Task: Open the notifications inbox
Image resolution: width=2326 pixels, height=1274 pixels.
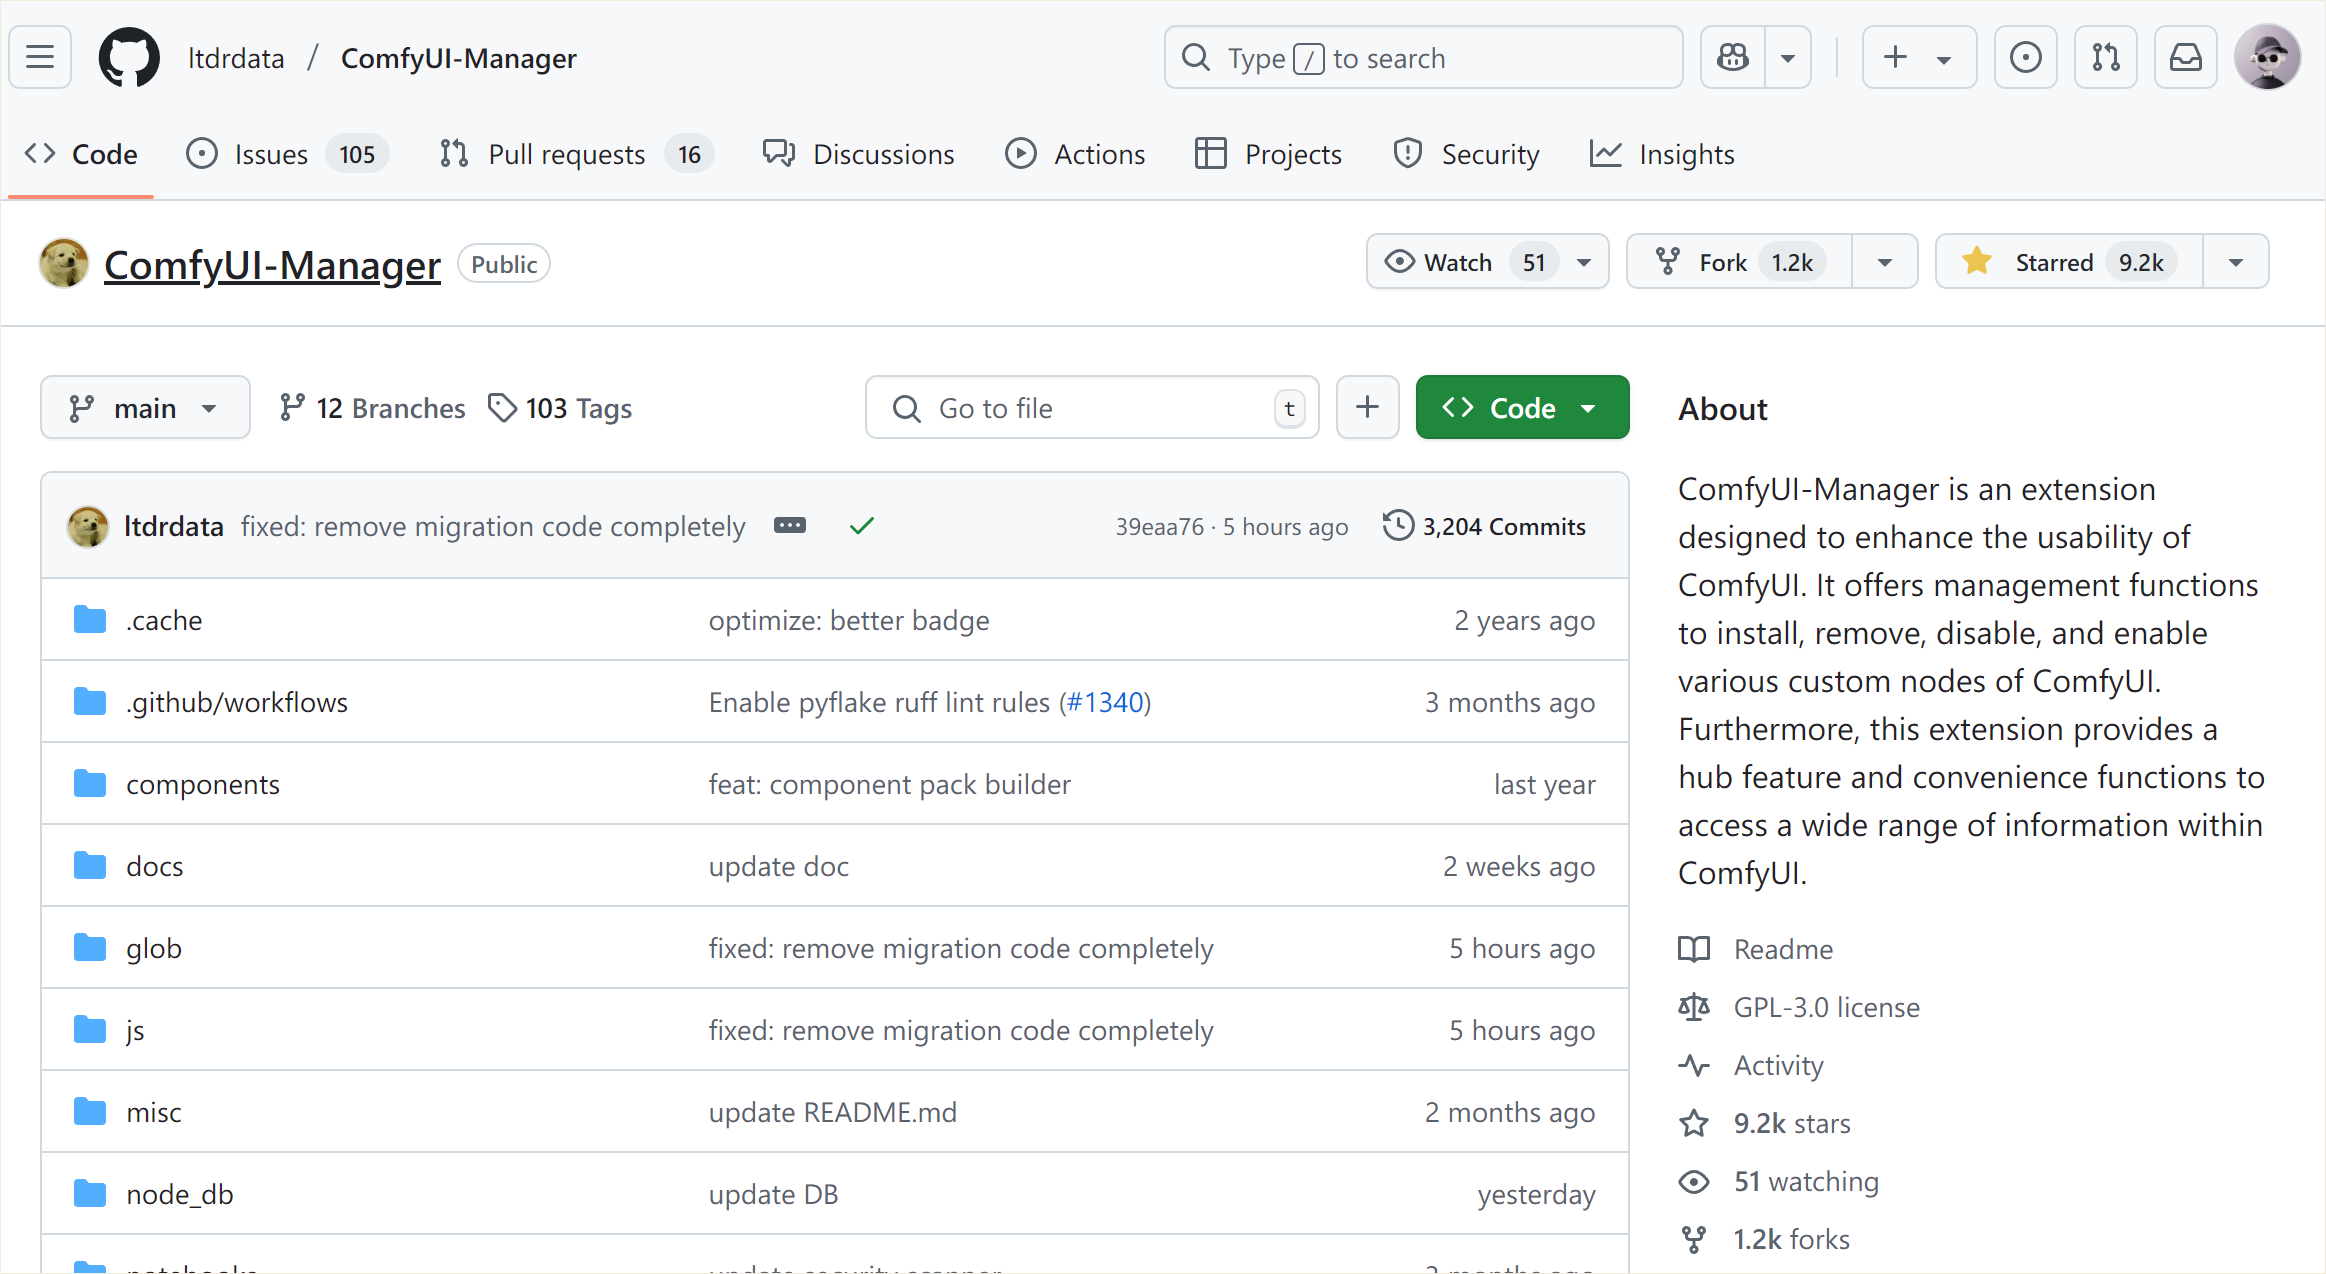Action: pyautogui.click(x=2186, y=57)
